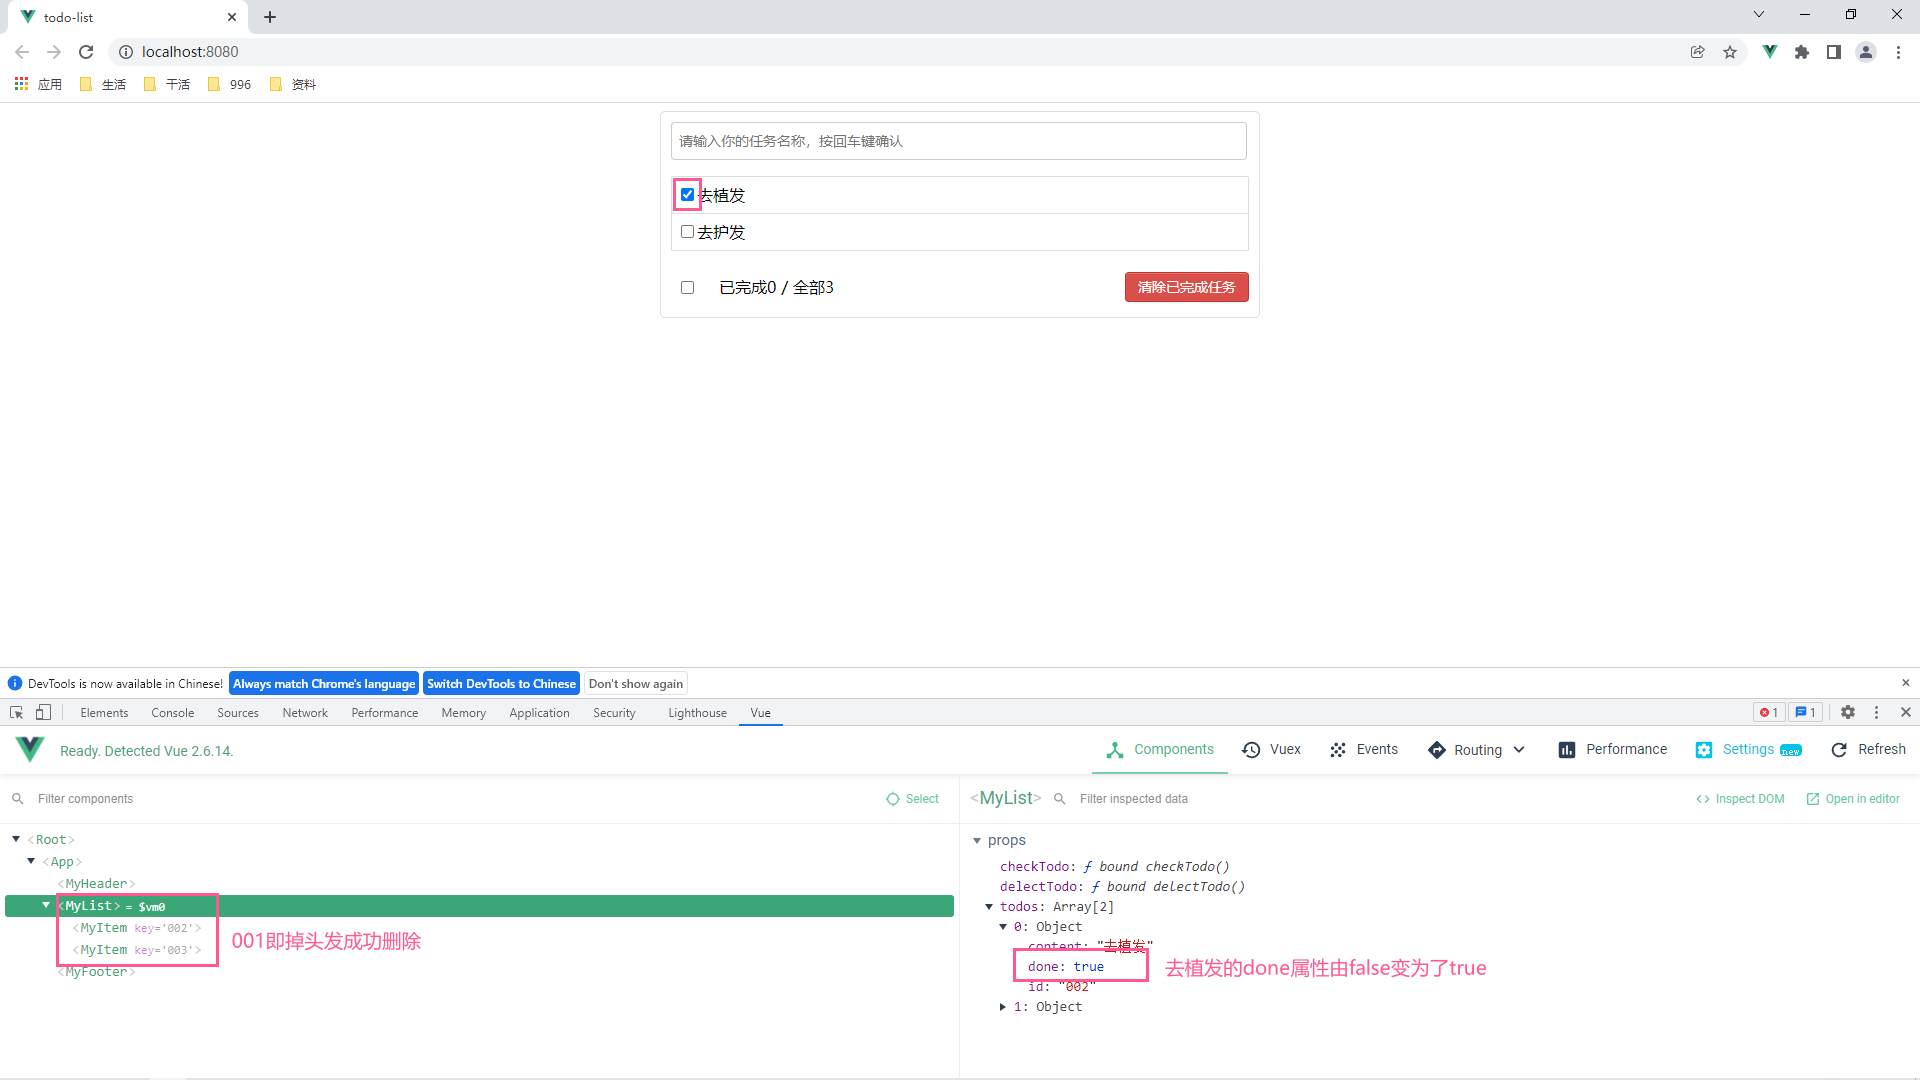Check the 去护发 todo checkbox
Image resolution: width=1920 pixels, height=1080 pixels.
pyautogui.click(x=687, y=231)
